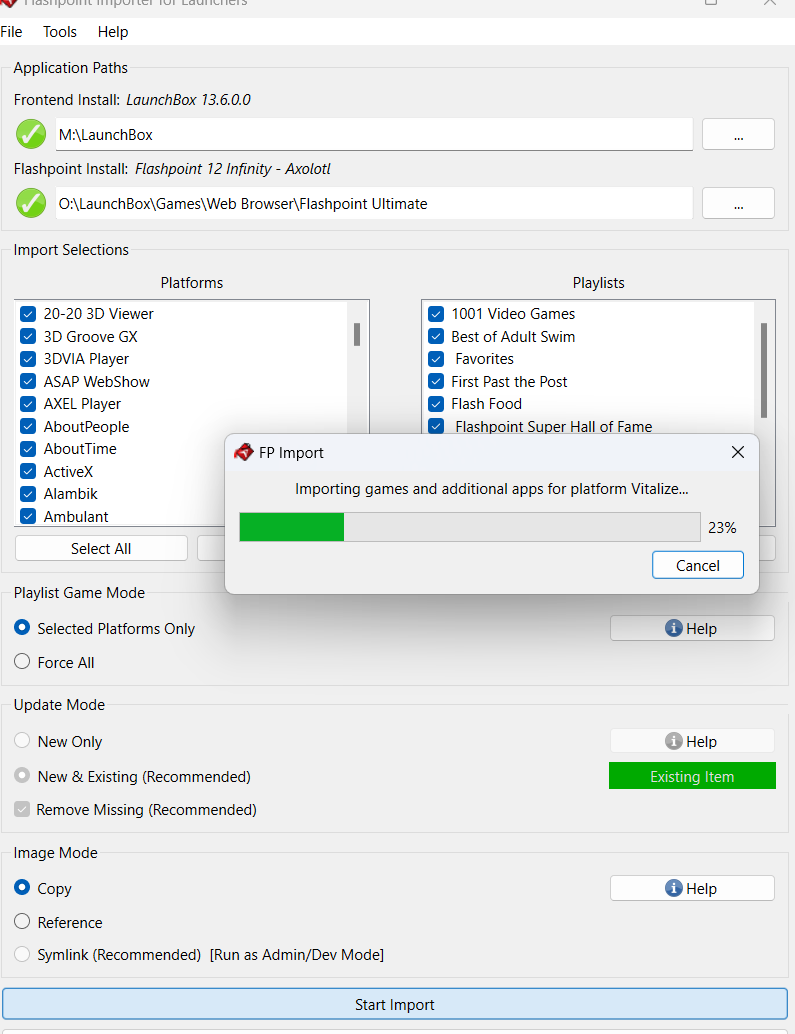Cancel the import in progress
Image resolution: width=795 pixels, height=1034 pixels.
697,565
